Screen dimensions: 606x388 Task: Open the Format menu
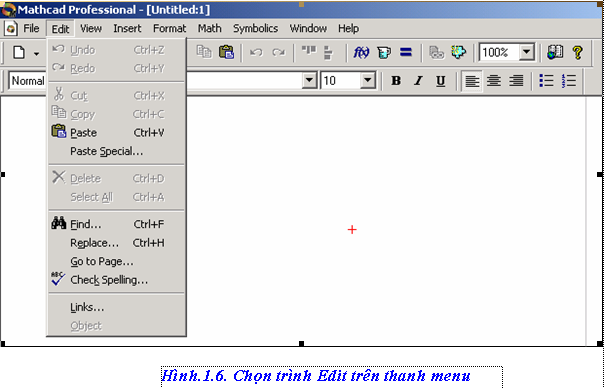click(x=169, y=29)
